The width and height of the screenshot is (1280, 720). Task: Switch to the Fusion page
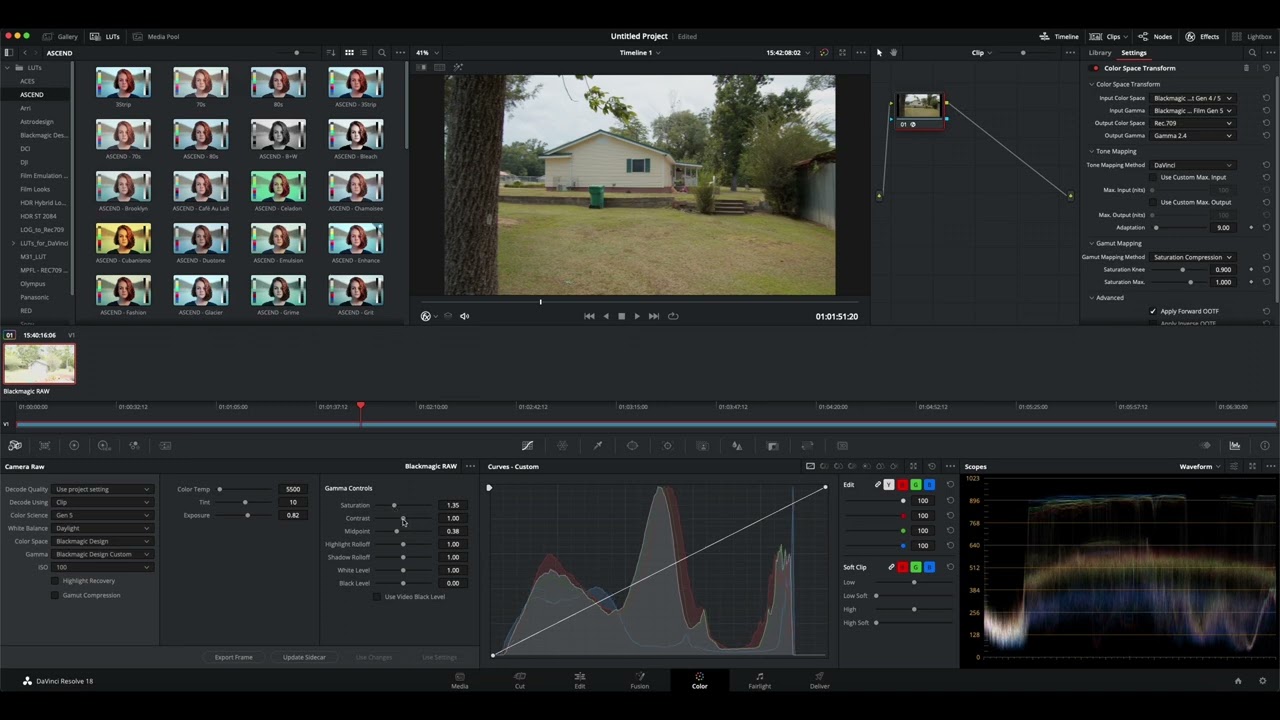point(640,681)
